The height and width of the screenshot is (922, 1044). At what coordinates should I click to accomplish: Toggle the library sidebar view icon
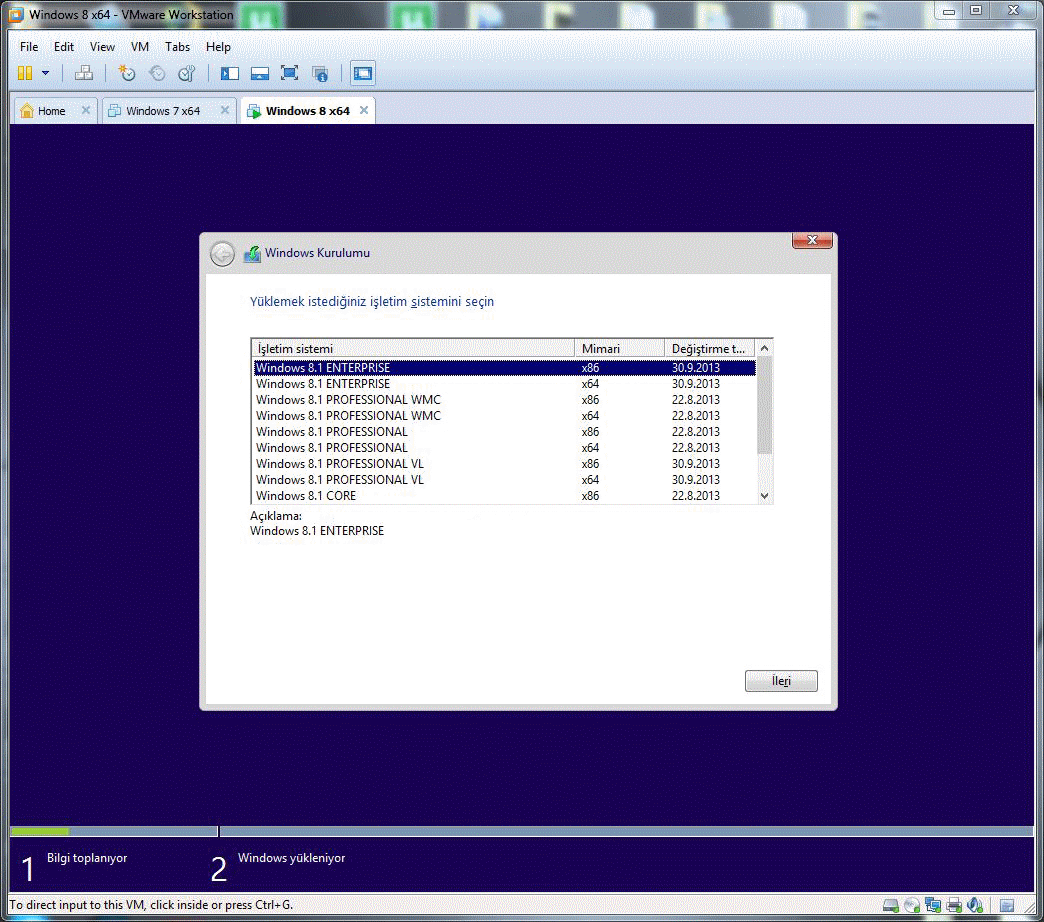230,73
